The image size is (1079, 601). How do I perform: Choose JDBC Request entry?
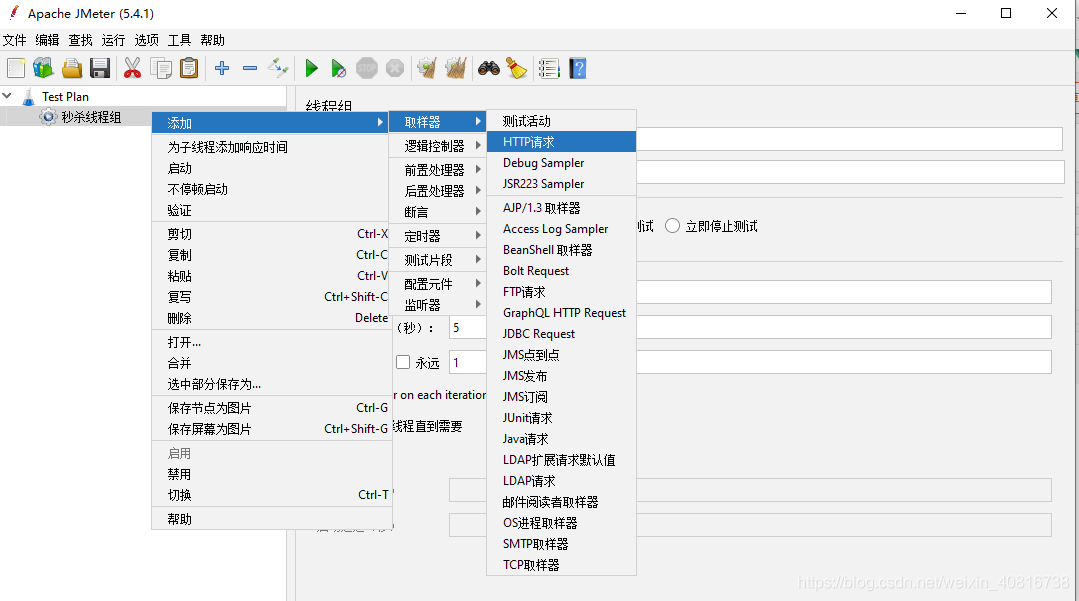(x=561, y=334)
